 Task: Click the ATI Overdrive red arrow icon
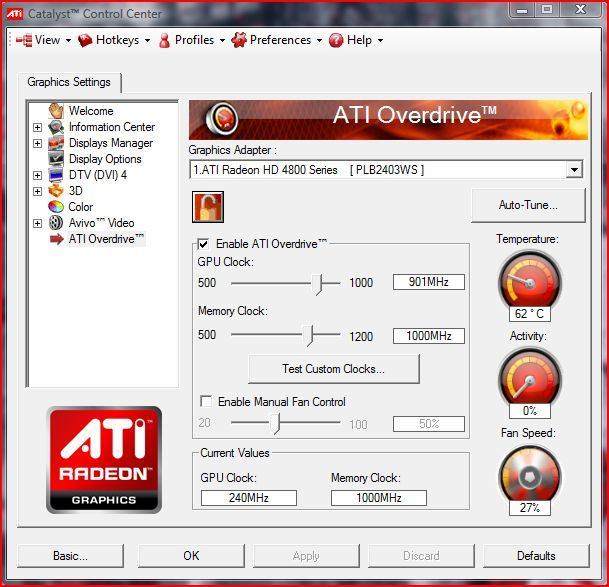[x=57, y=239]
